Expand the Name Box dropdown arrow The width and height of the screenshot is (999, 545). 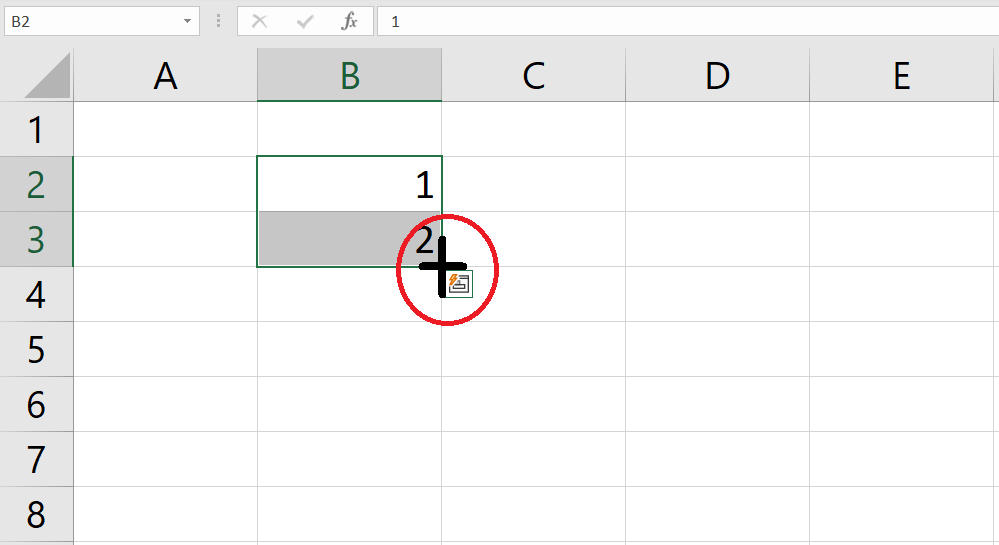pos(187,21)
